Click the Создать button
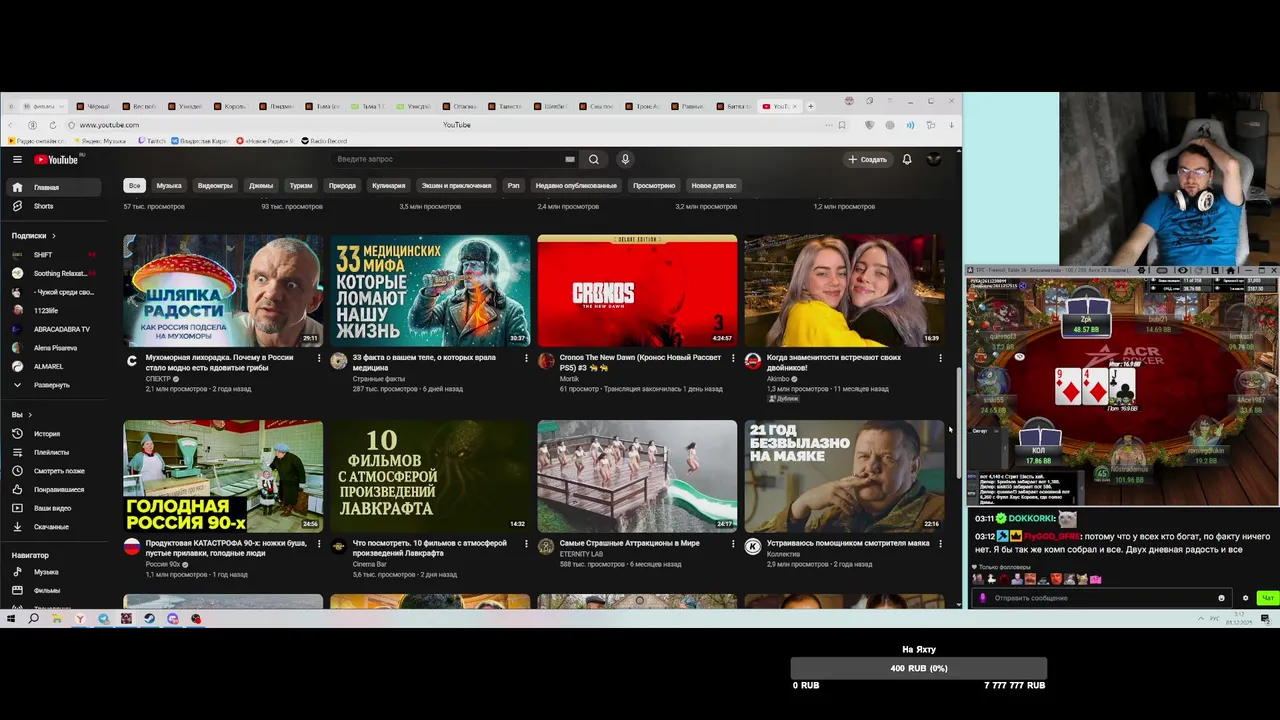 click(x=867, y=159)
